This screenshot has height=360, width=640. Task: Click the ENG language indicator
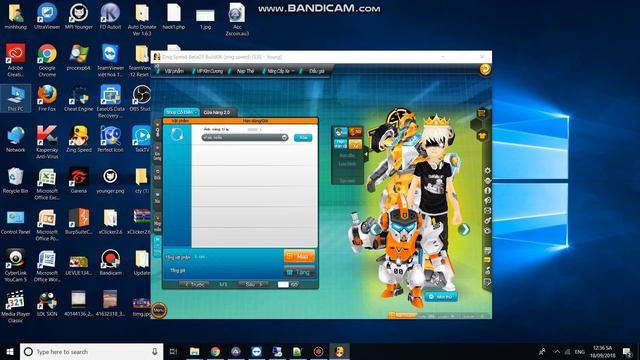click(580, 351)
